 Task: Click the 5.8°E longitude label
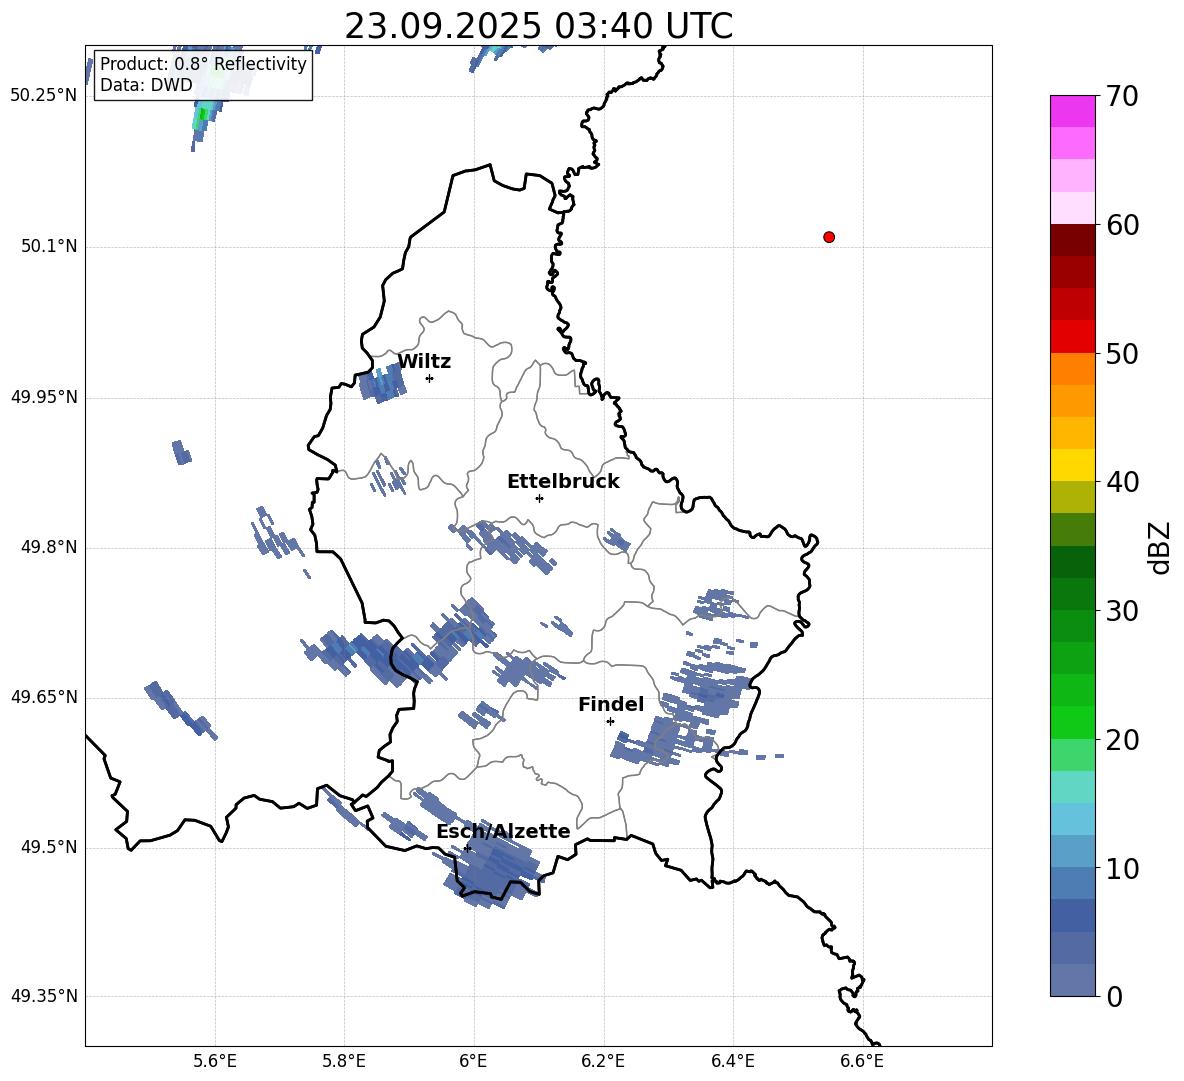344,1061
